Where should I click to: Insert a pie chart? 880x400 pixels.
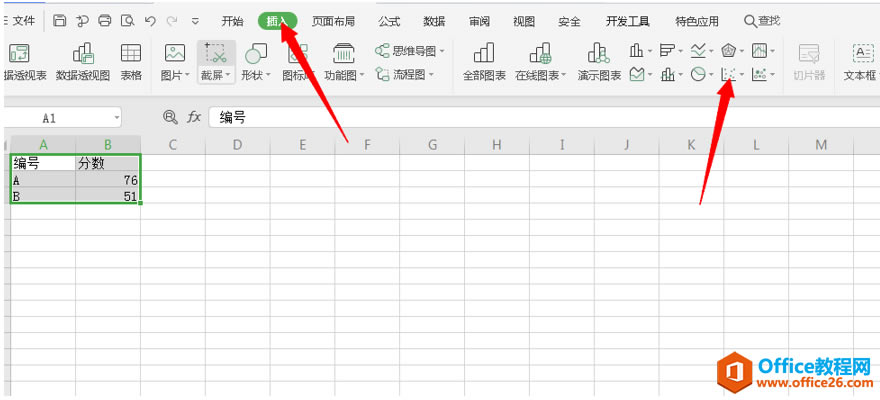point(698,74)
